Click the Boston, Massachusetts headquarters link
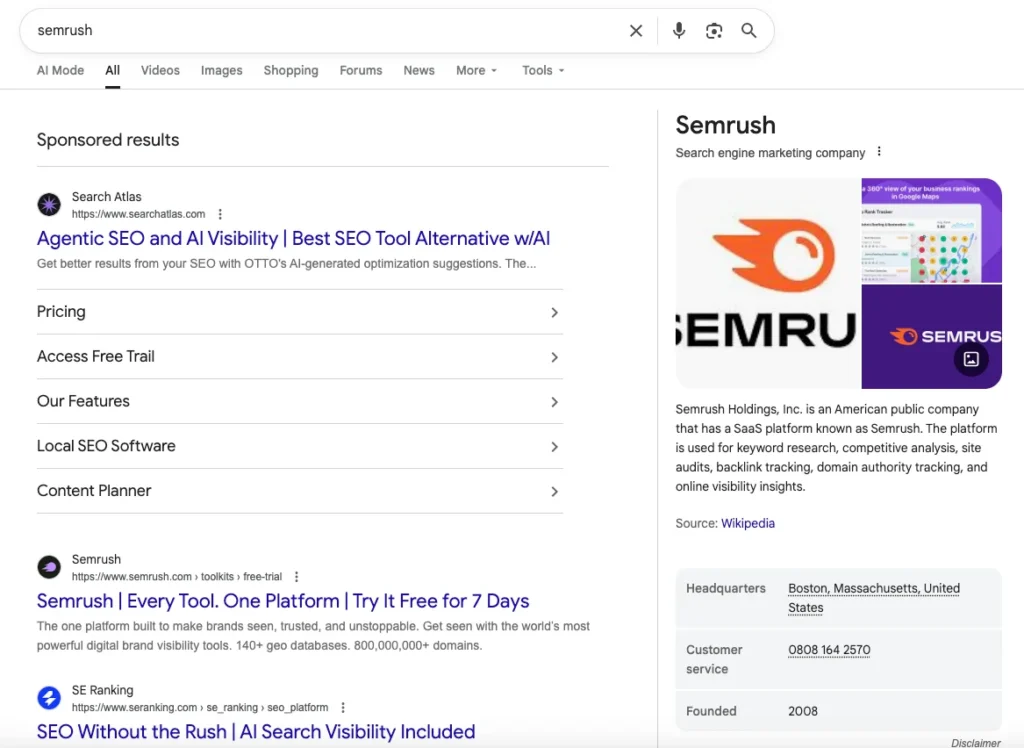1024x748 pixels. pyautogui.click(x=874, y=598)
